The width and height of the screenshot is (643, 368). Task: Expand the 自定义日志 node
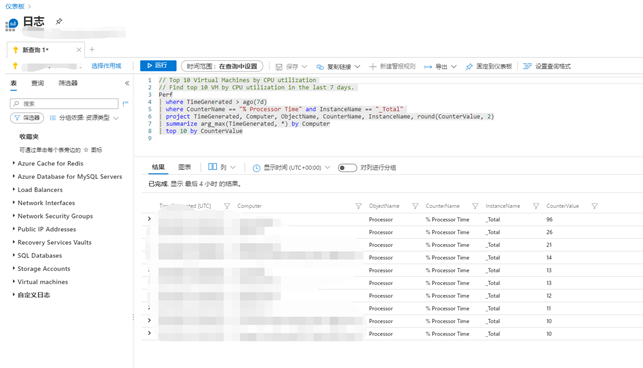14,294
